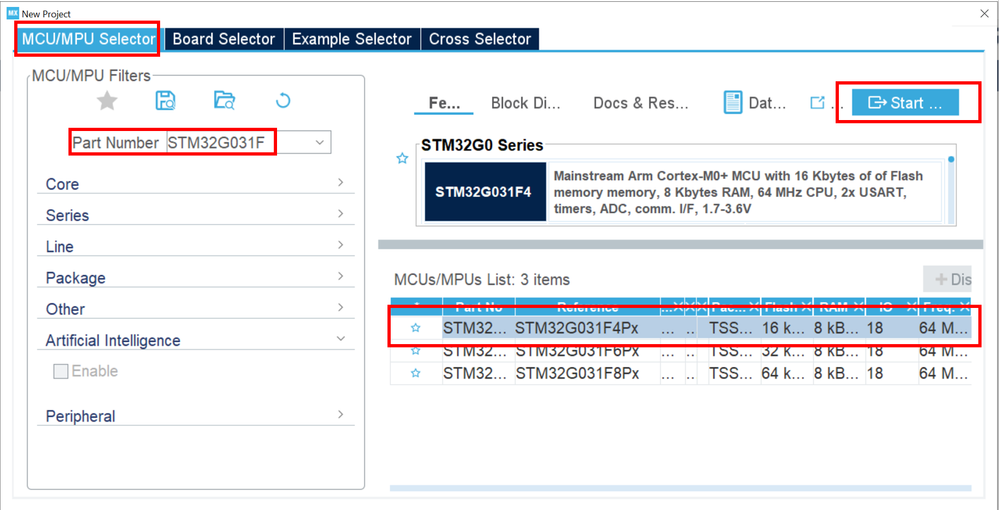Switch to the Board Selector tab
The width and height of the screenshot is (999, 510).
coord(224,39)
